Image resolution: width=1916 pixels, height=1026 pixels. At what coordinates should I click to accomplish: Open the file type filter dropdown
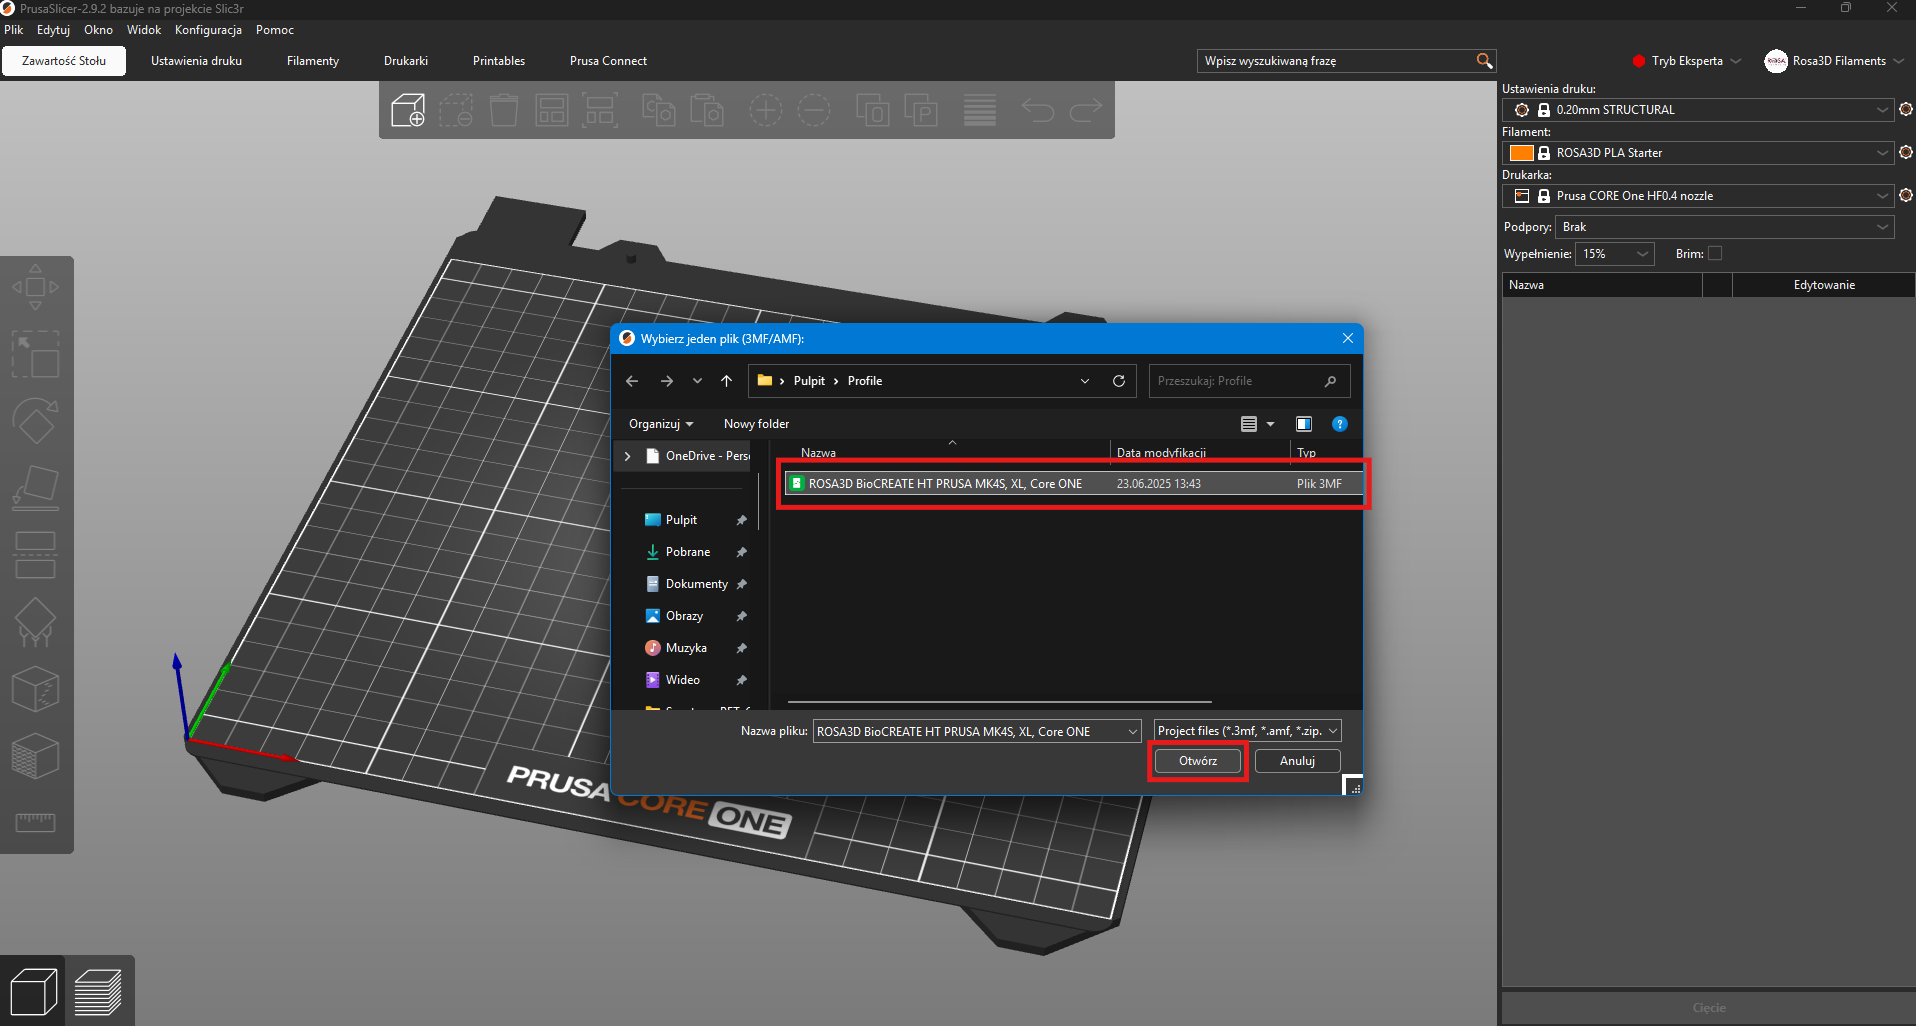coord(1247,731)
